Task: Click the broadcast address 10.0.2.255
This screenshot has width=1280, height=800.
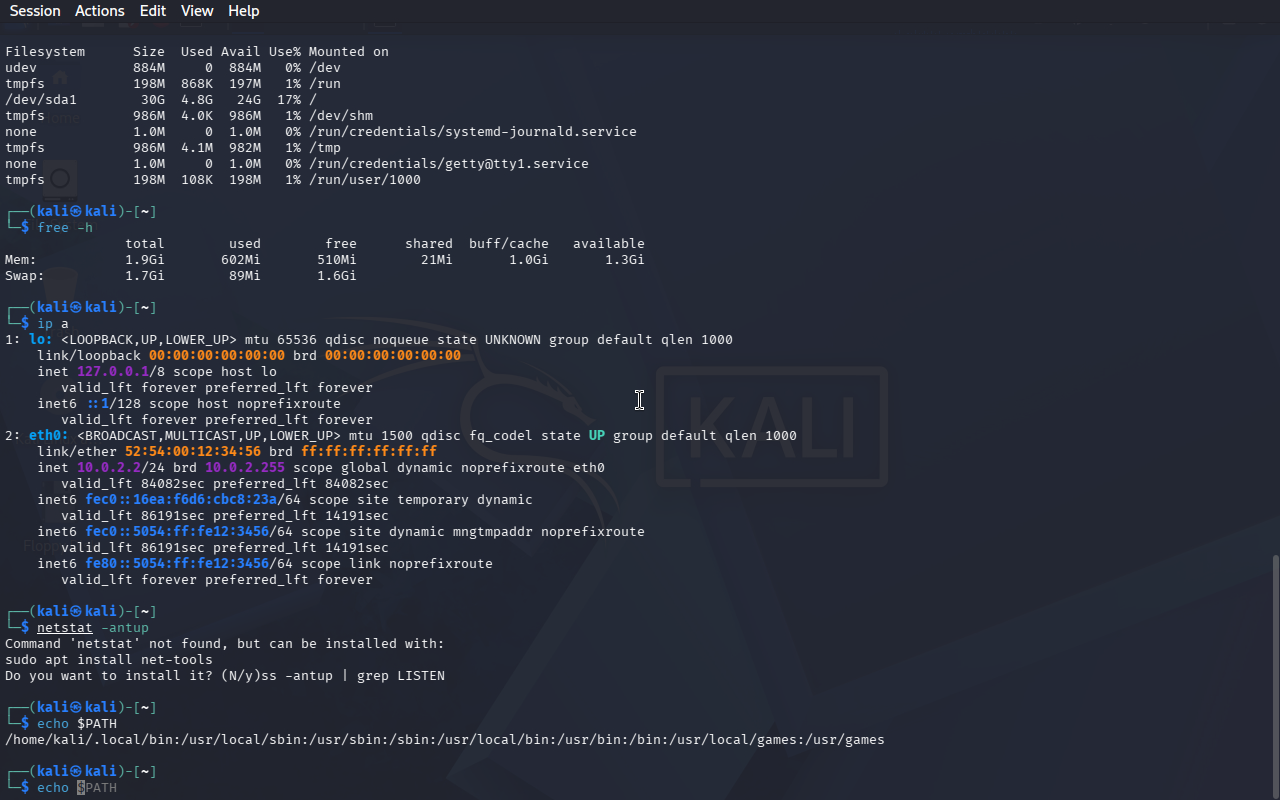Action: [244, 468]
